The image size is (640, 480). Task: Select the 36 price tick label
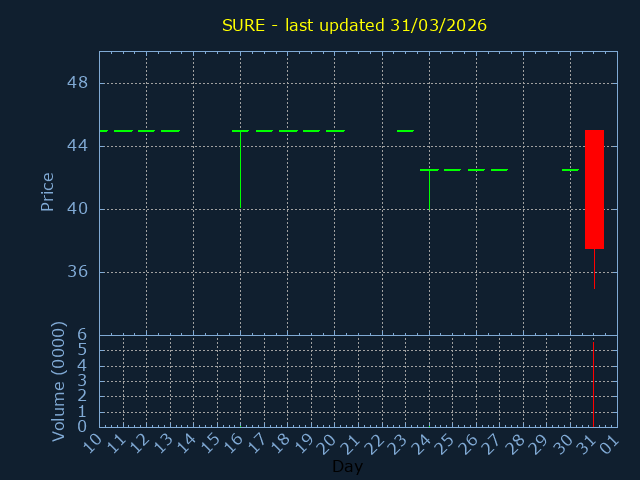(77, 272)
